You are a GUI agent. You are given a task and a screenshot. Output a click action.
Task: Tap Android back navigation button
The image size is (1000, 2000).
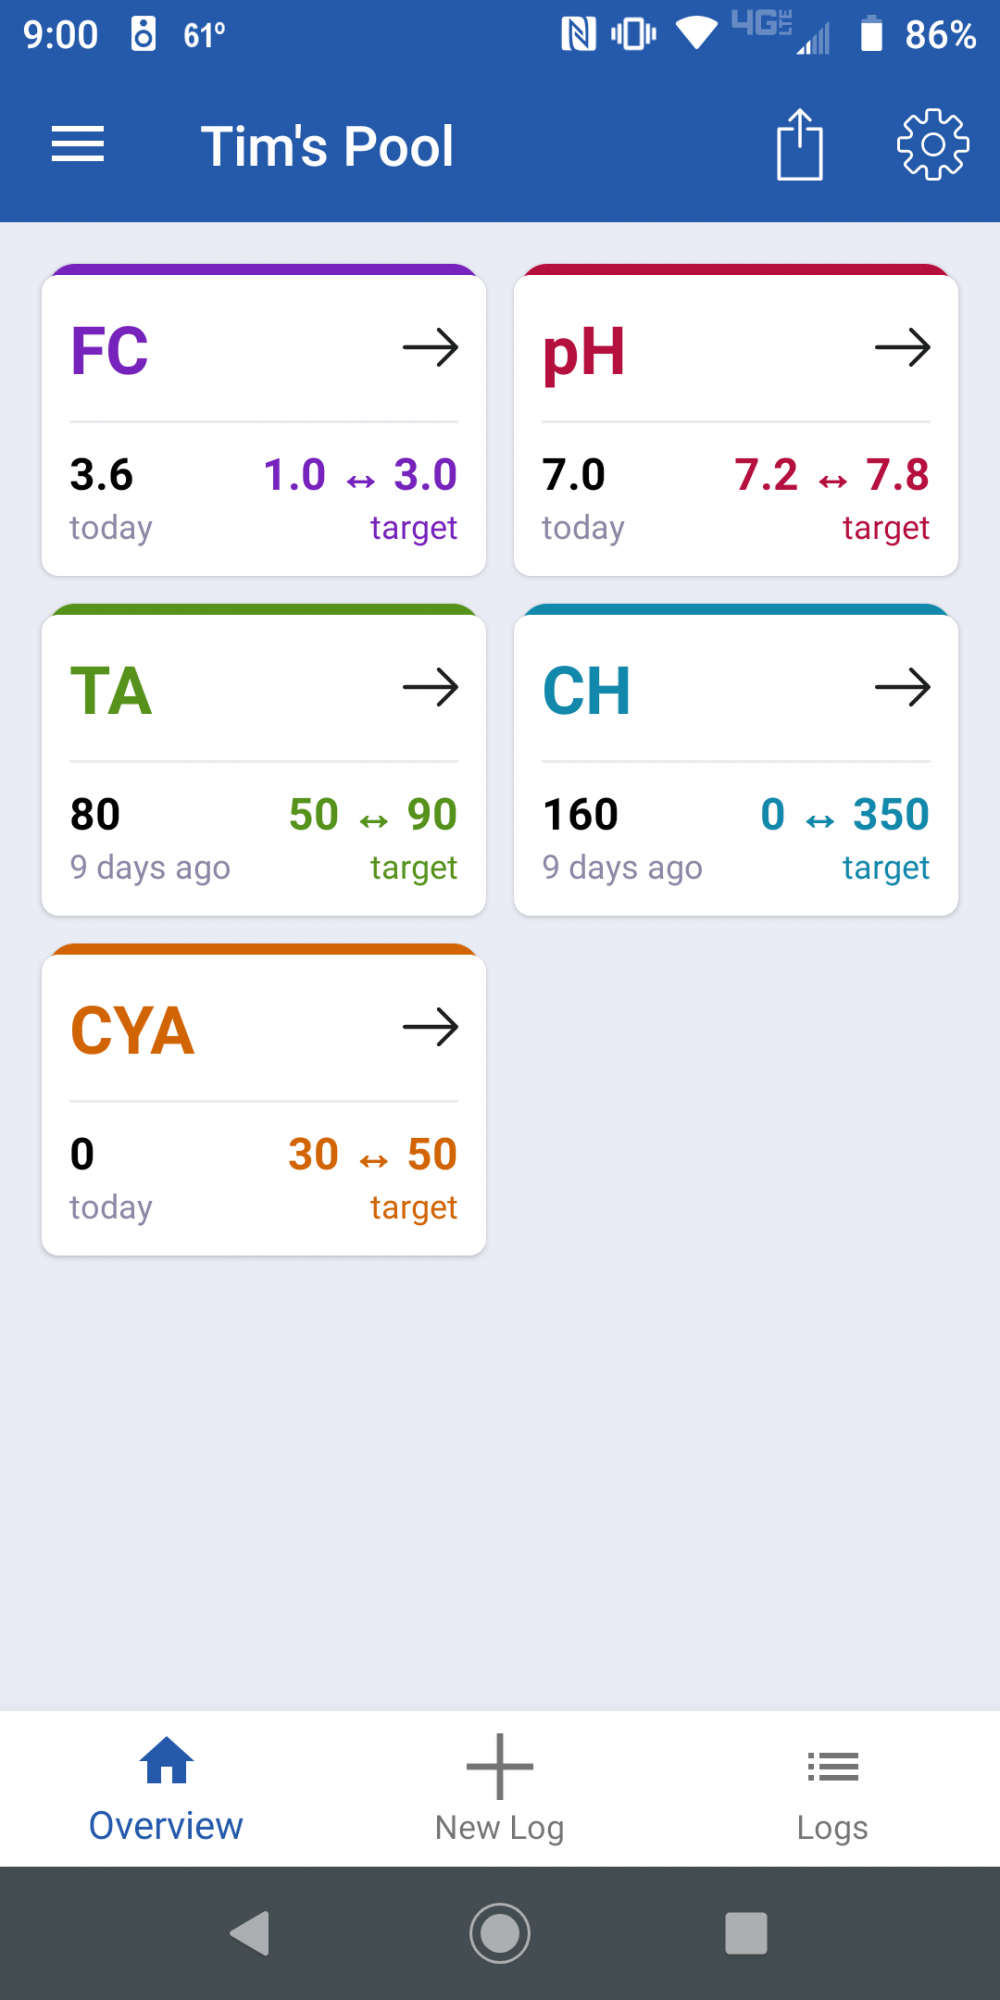[x=250, y=1933]
